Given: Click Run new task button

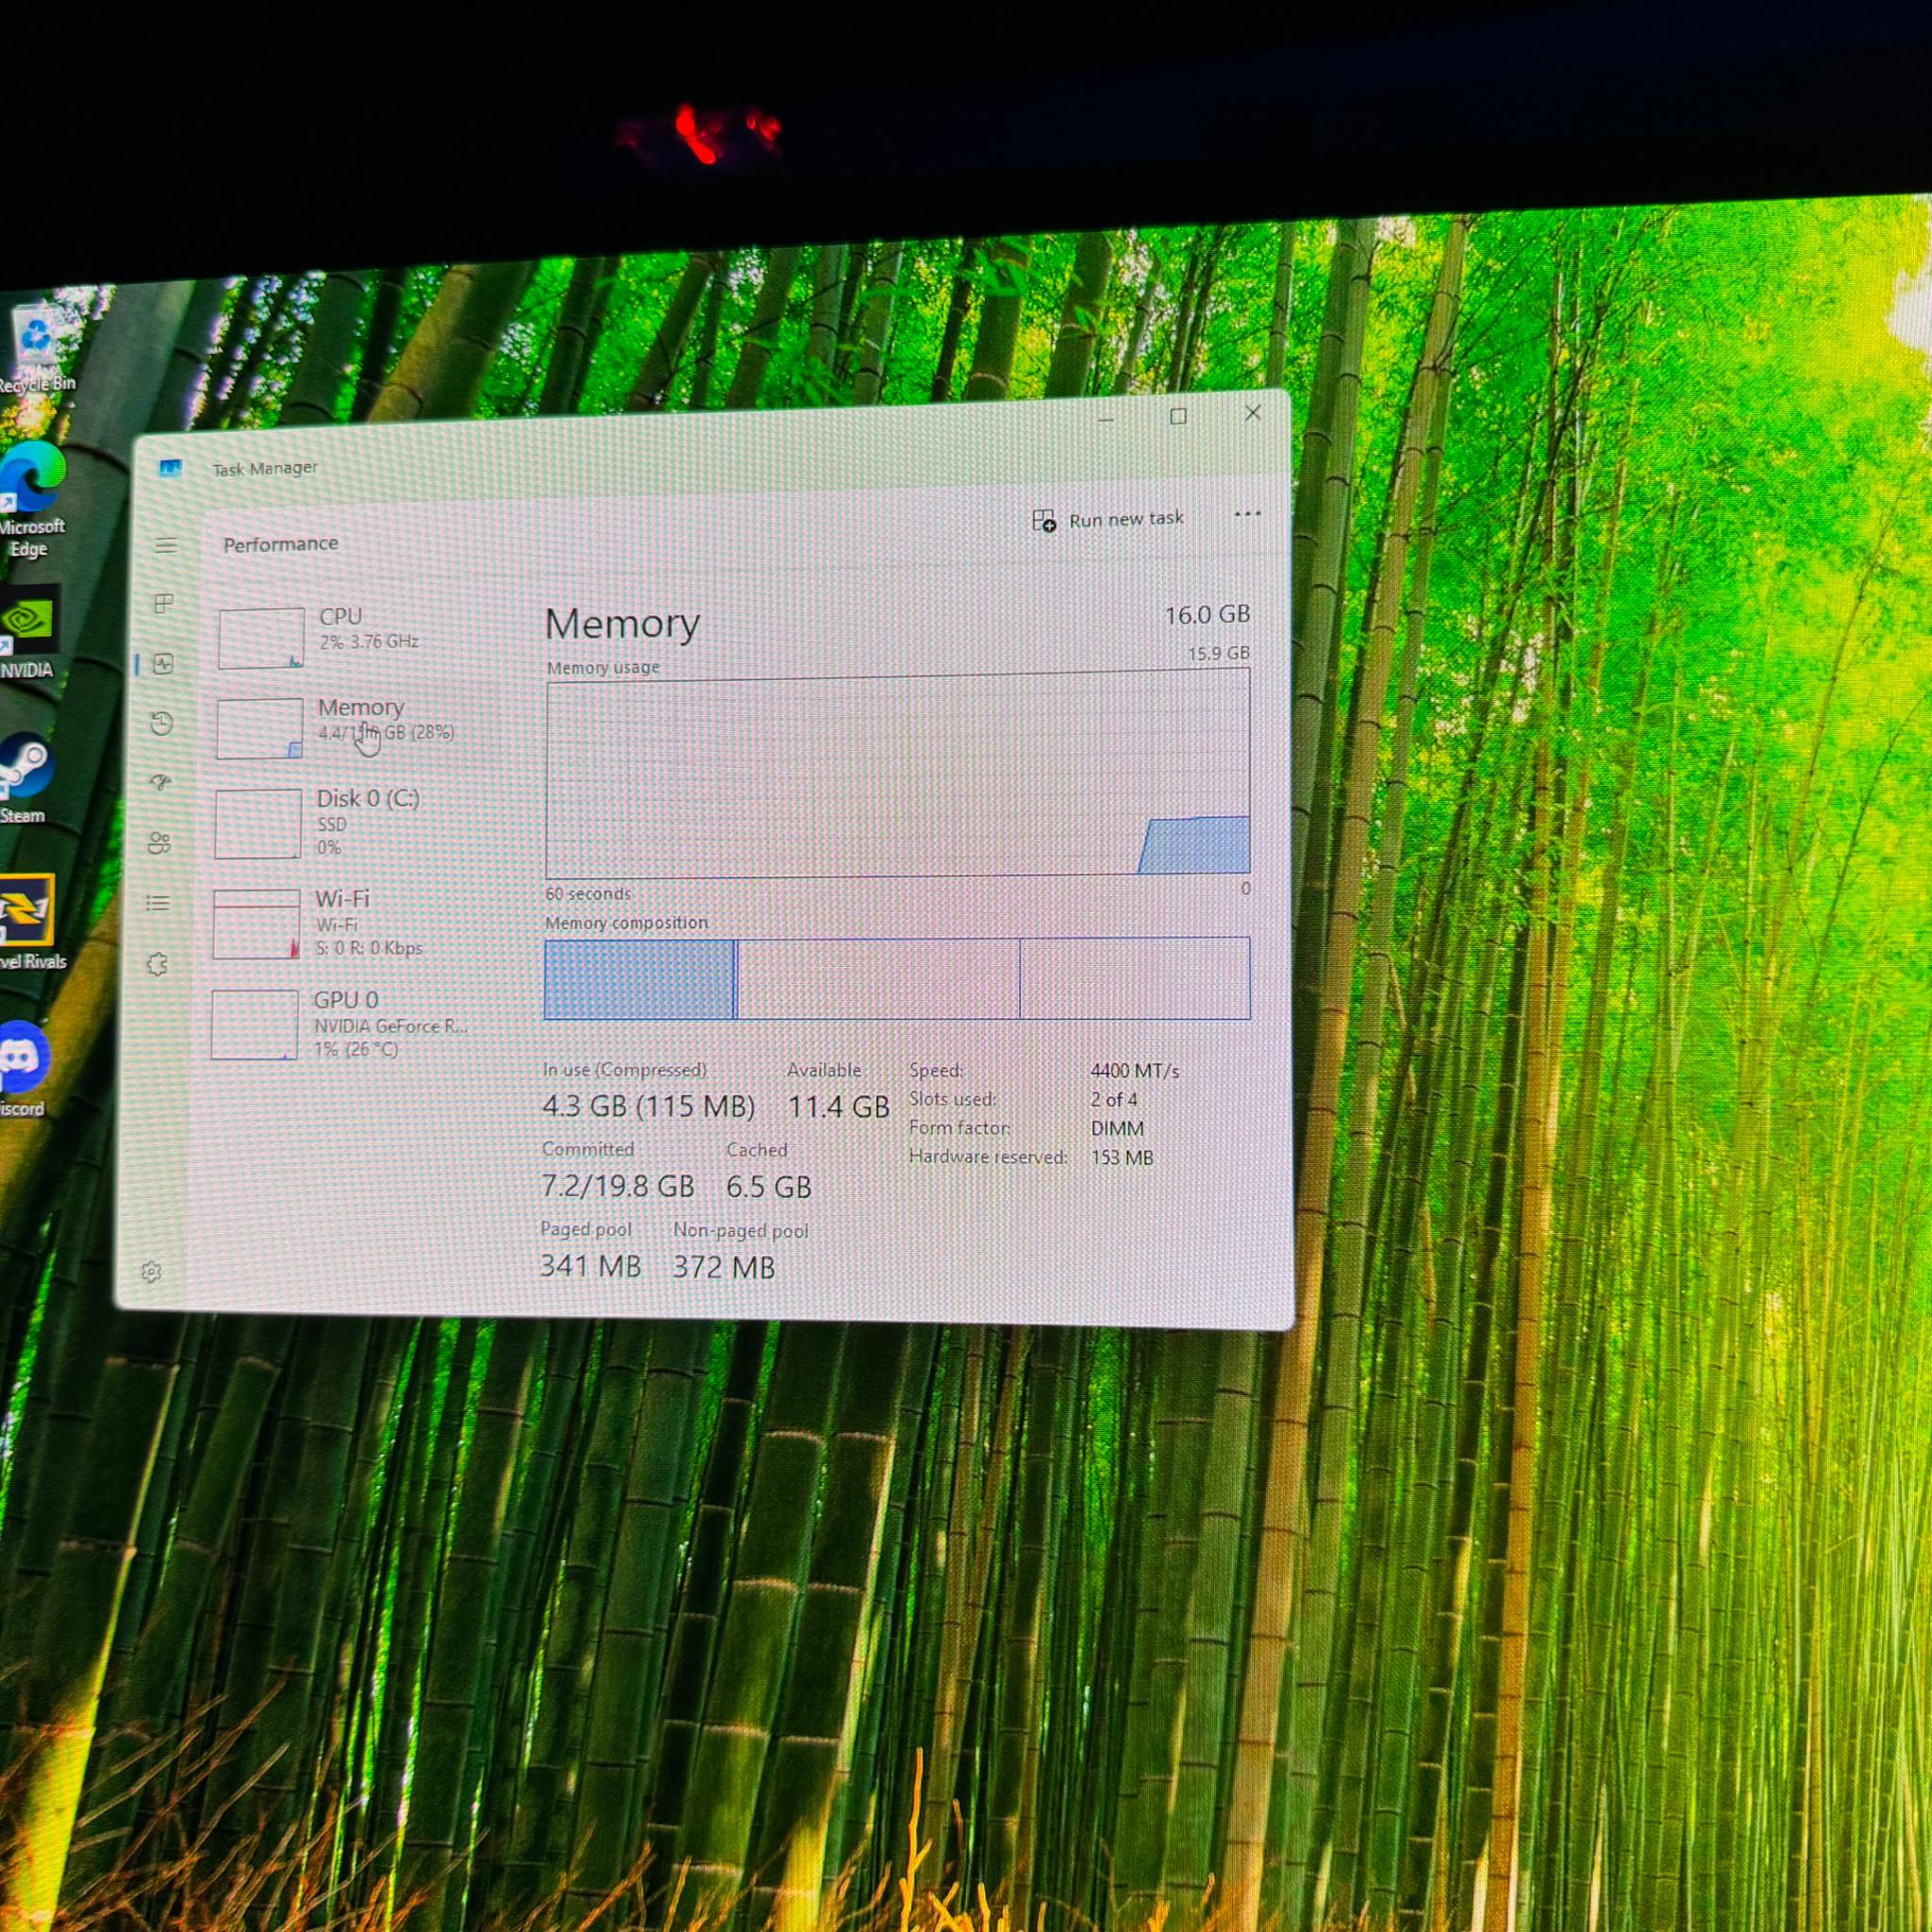Looking at the screenshot, I should [x=1108, y=520].
